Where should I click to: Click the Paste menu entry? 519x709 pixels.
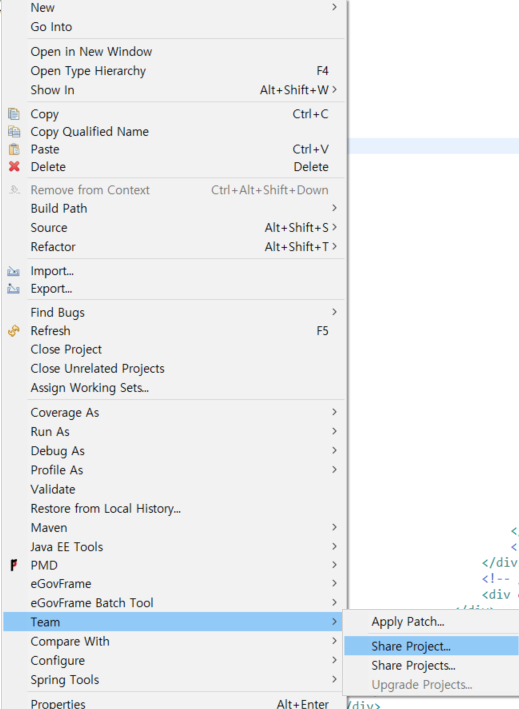click(x=174, y=149)
